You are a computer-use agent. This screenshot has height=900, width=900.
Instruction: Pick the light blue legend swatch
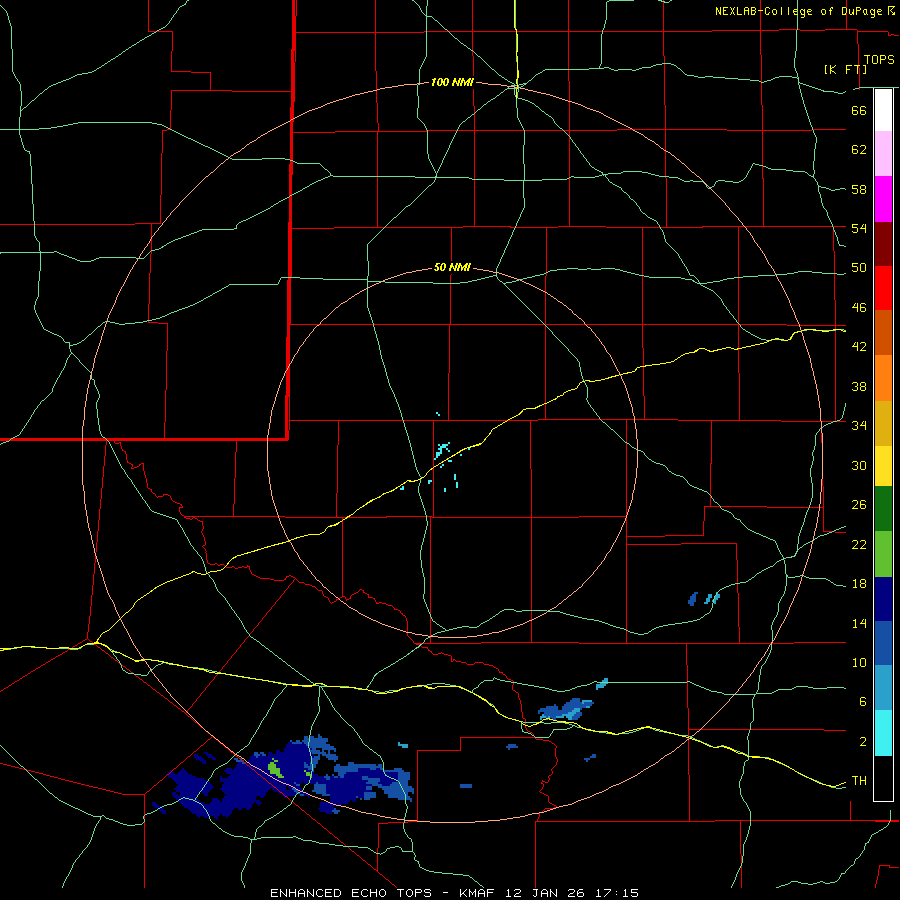(x=883, y=688)
